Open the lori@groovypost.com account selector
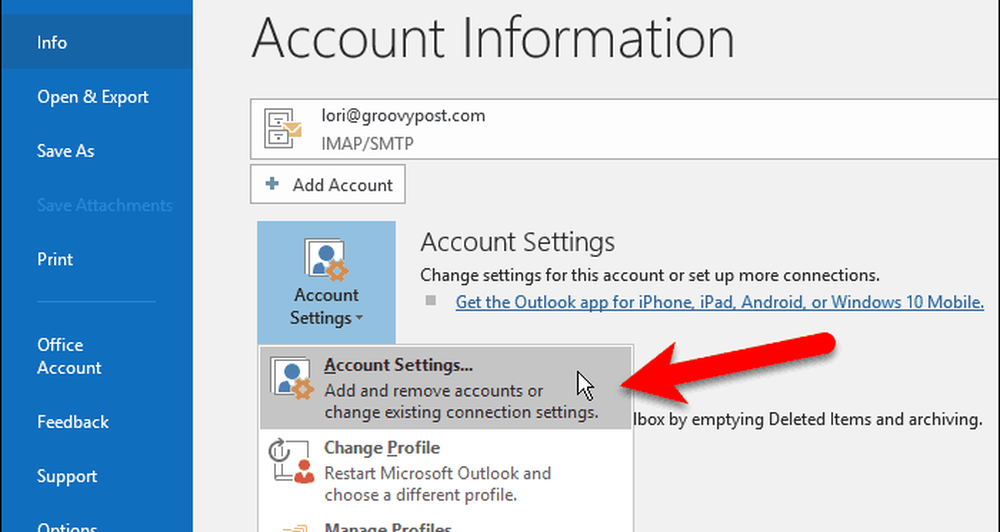Viewport: 1000px width, 532px height. pyautogui.click(x=620, y=130)
